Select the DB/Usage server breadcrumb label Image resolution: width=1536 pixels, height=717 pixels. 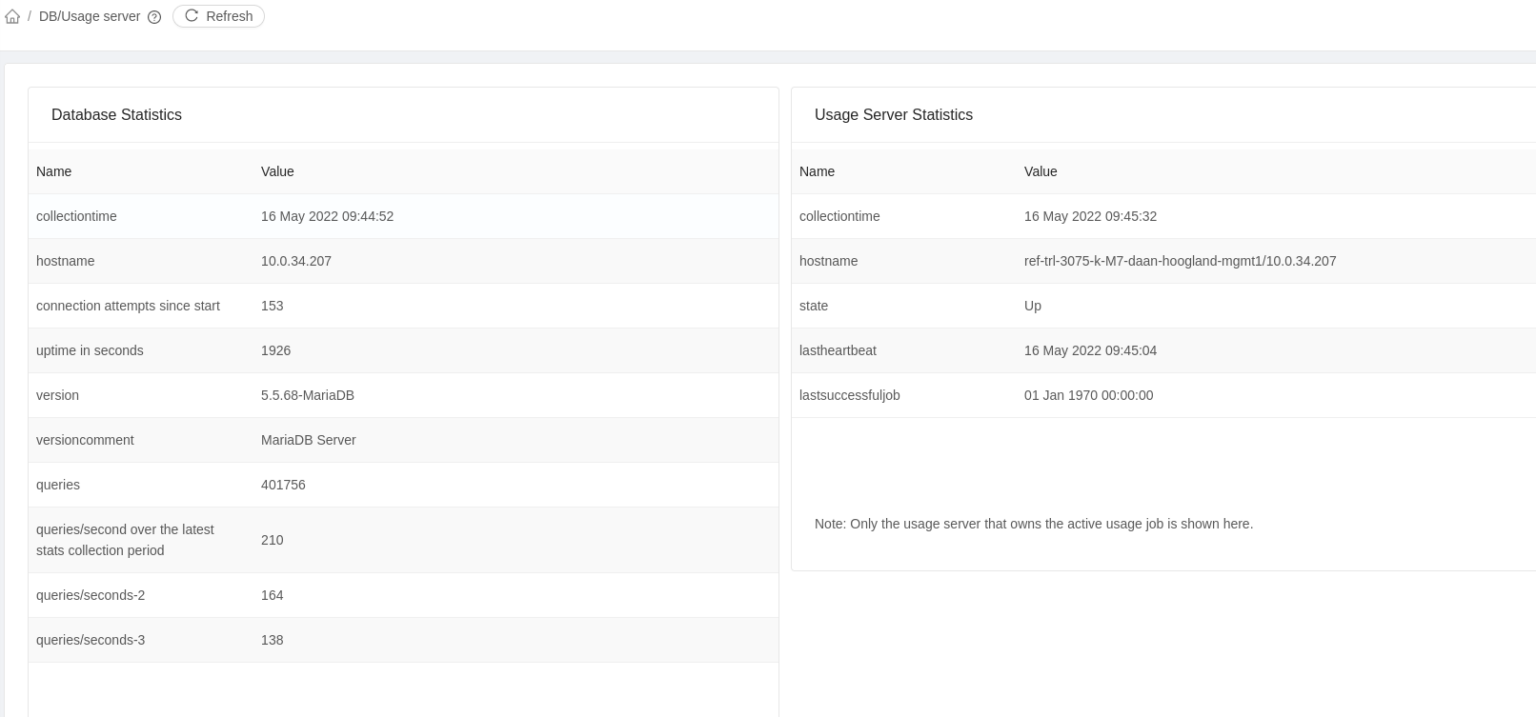click(91, 16)
